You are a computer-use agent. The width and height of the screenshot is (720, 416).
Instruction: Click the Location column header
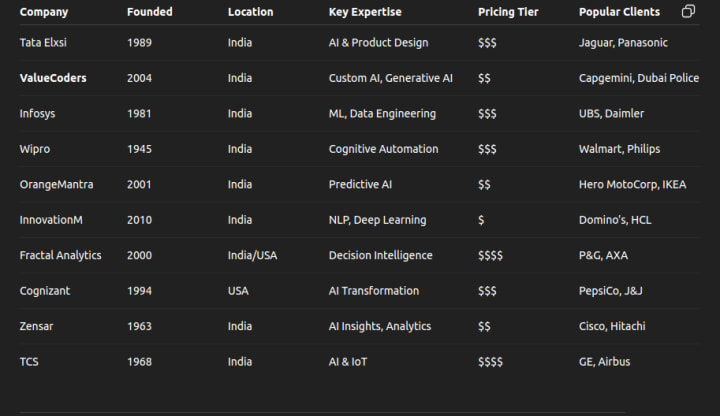click(x=250, y=12)
